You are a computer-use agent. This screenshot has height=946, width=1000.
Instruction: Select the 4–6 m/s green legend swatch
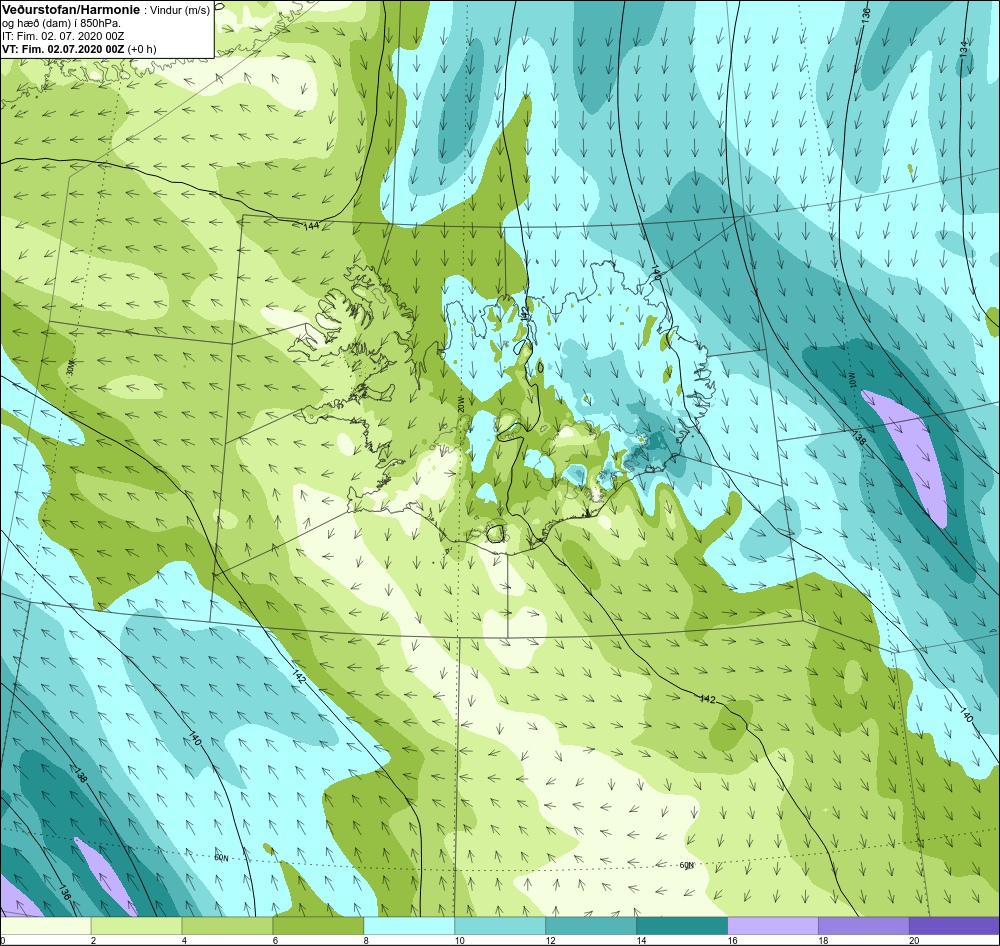click(227, 926)
